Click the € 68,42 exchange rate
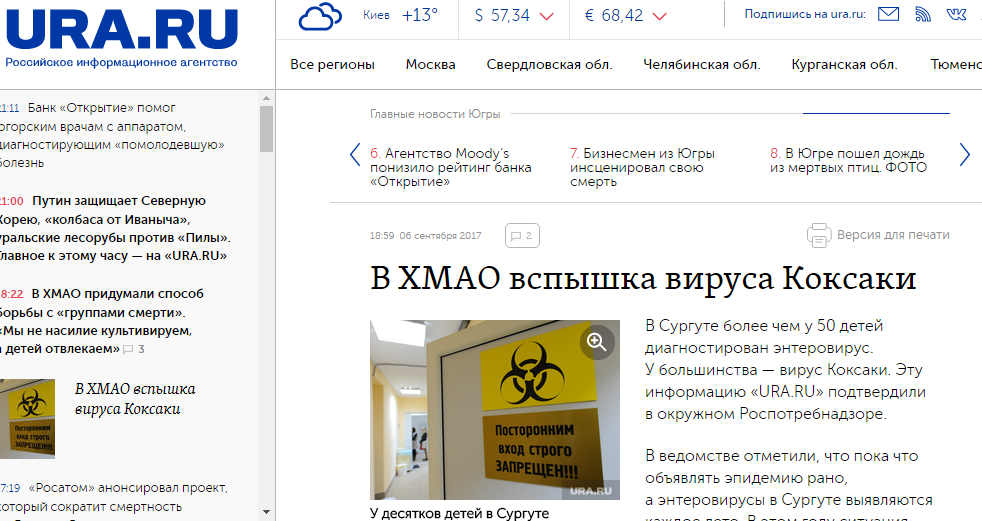This screenshot has height=521, width=982. click(614, 15)
